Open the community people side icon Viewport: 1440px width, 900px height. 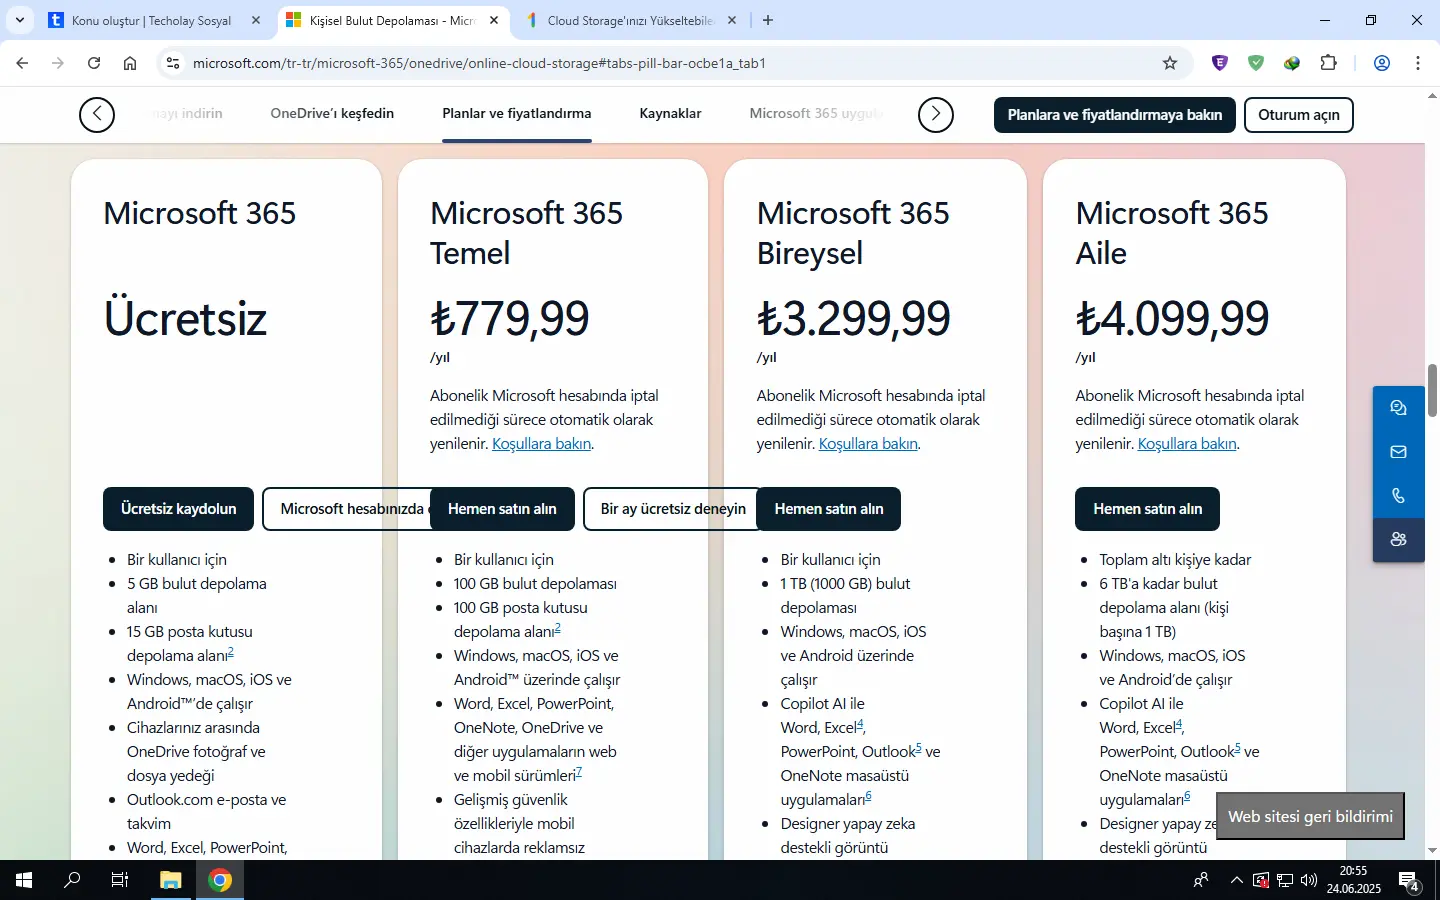pos(1398,540)
